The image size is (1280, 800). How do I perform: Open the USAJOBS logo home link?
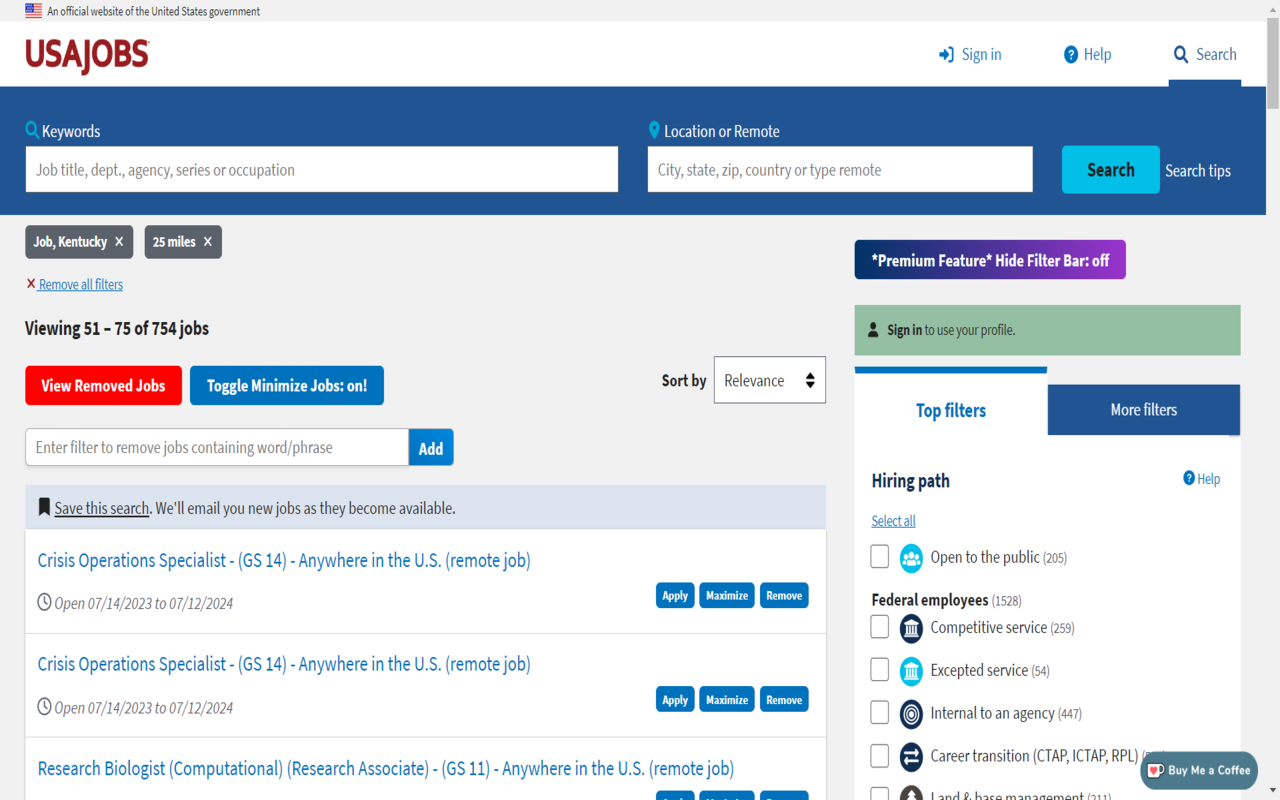click(88, 55)
